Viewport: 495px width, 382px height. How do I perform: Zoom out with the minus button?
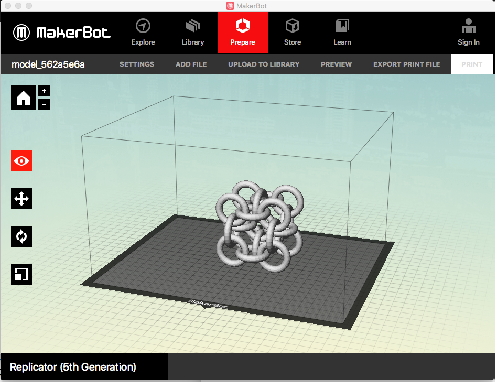(x=44, y=104)
